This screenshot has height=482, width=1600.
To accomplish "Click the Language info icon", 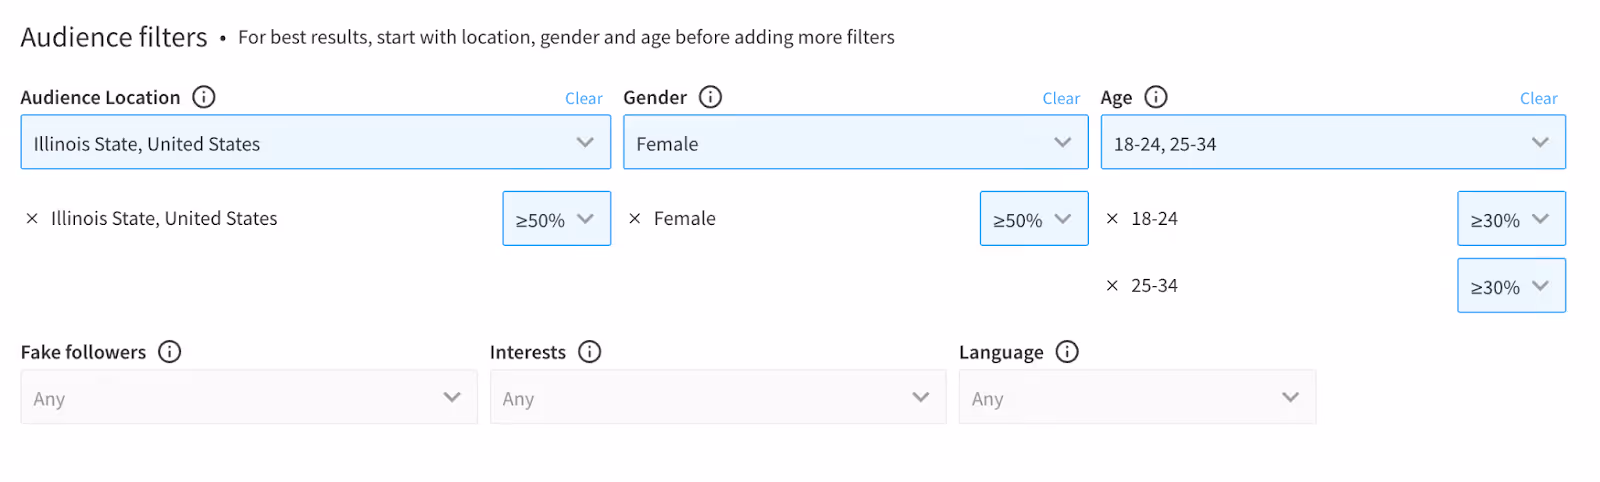I will click(1067, 352).
